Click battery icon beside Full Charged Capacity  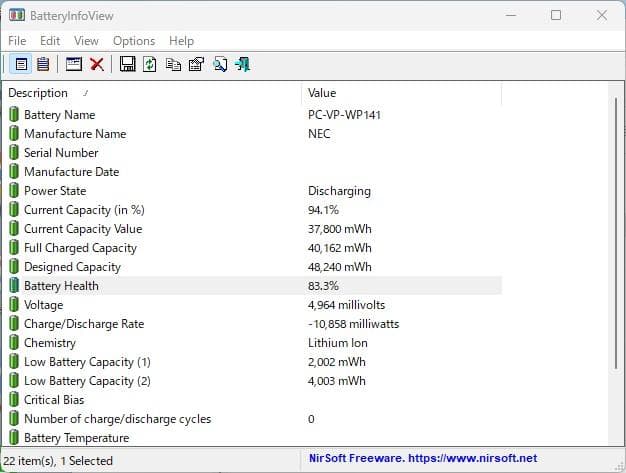click(x=14, y=247)
